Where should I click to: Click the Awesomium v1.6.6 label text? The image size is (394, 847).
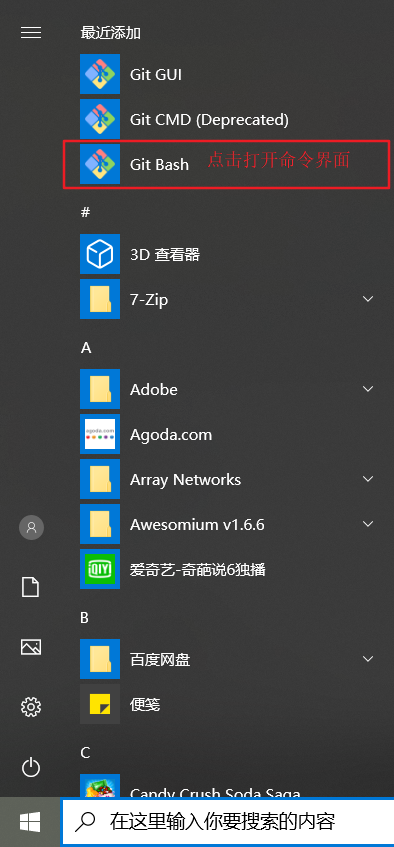point(197,525)
